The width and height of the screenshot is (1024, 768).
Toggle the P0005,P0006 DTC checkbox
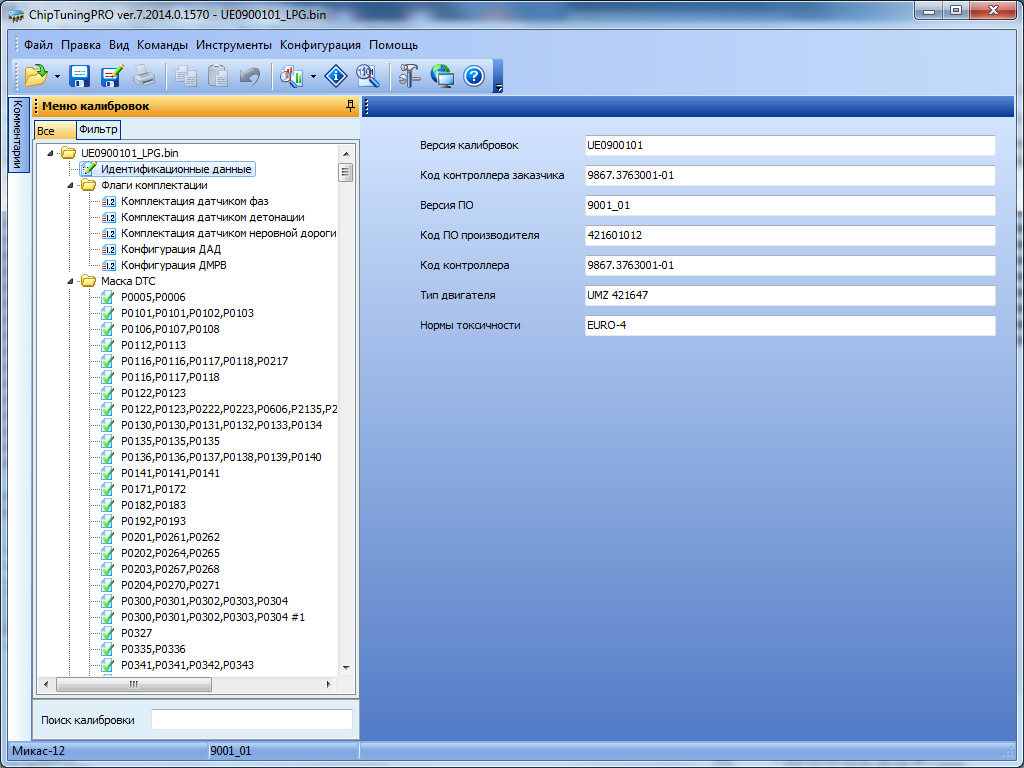109,297
